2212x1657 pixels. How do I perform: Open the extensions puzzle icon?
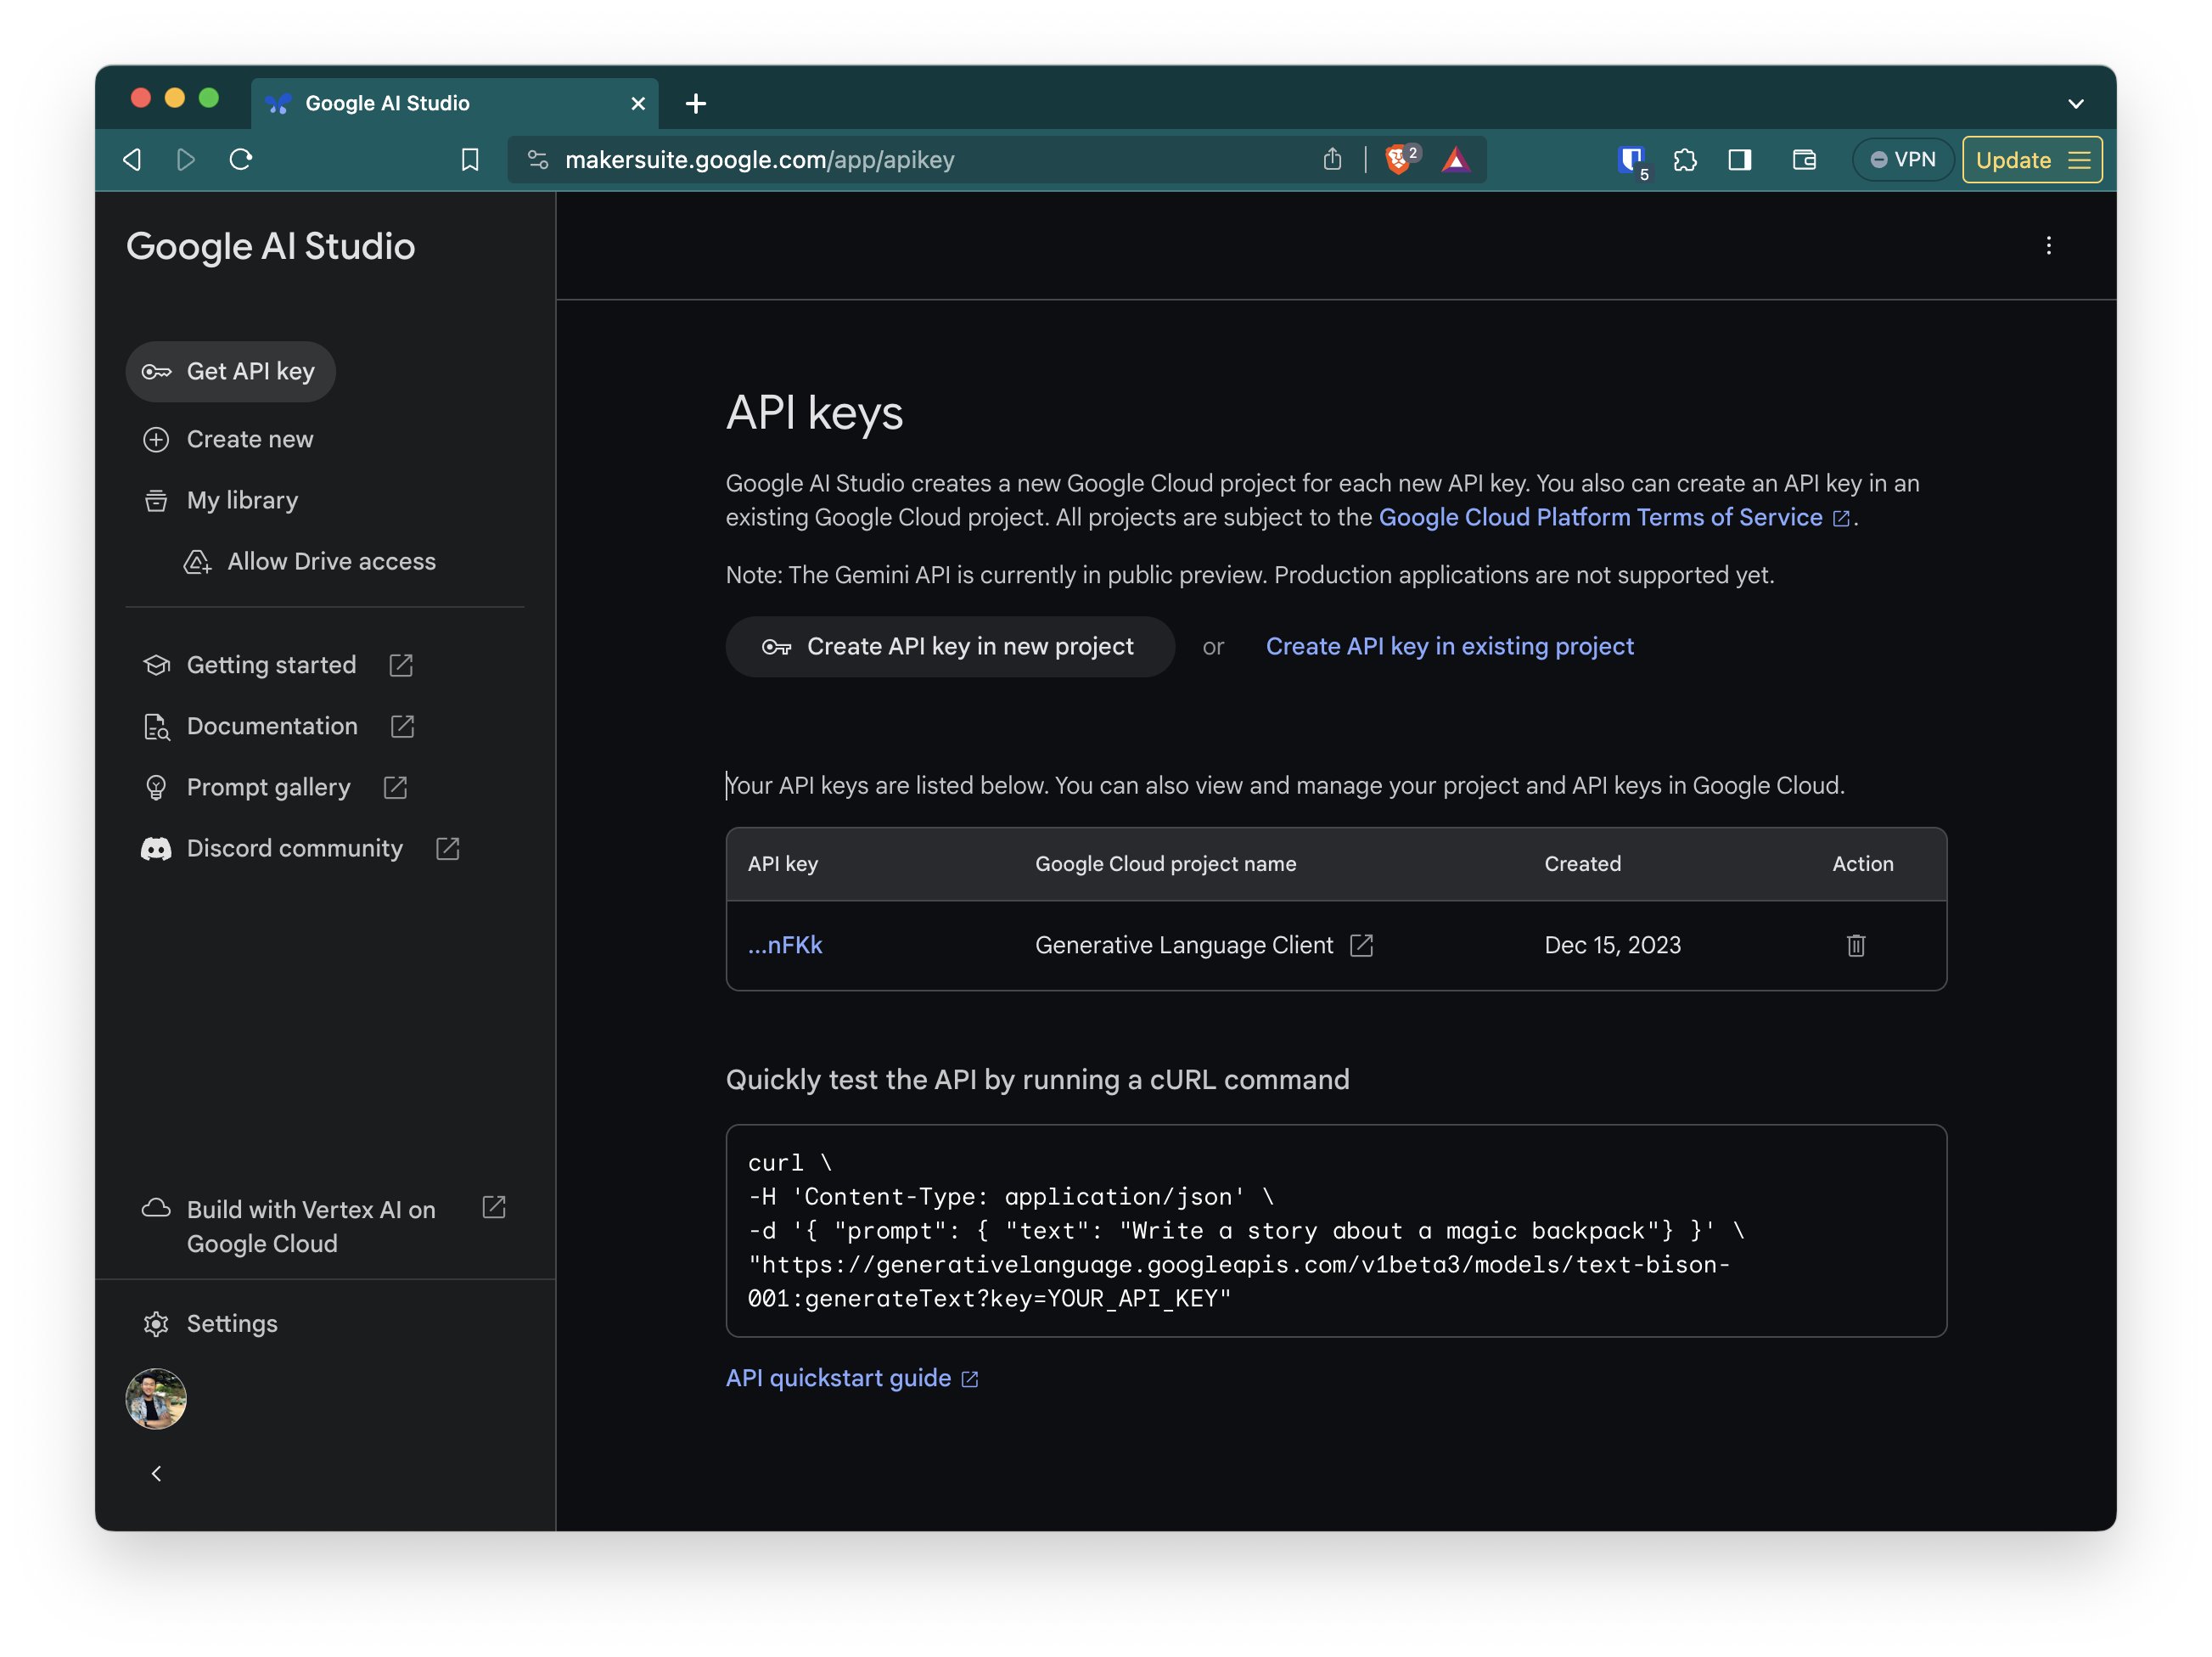click(x=1686, y=160)
